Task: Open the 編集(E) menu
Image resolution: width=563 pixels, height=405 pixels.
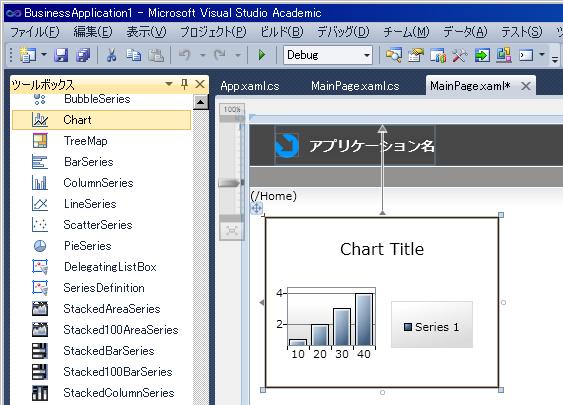Action: point(93,32)
